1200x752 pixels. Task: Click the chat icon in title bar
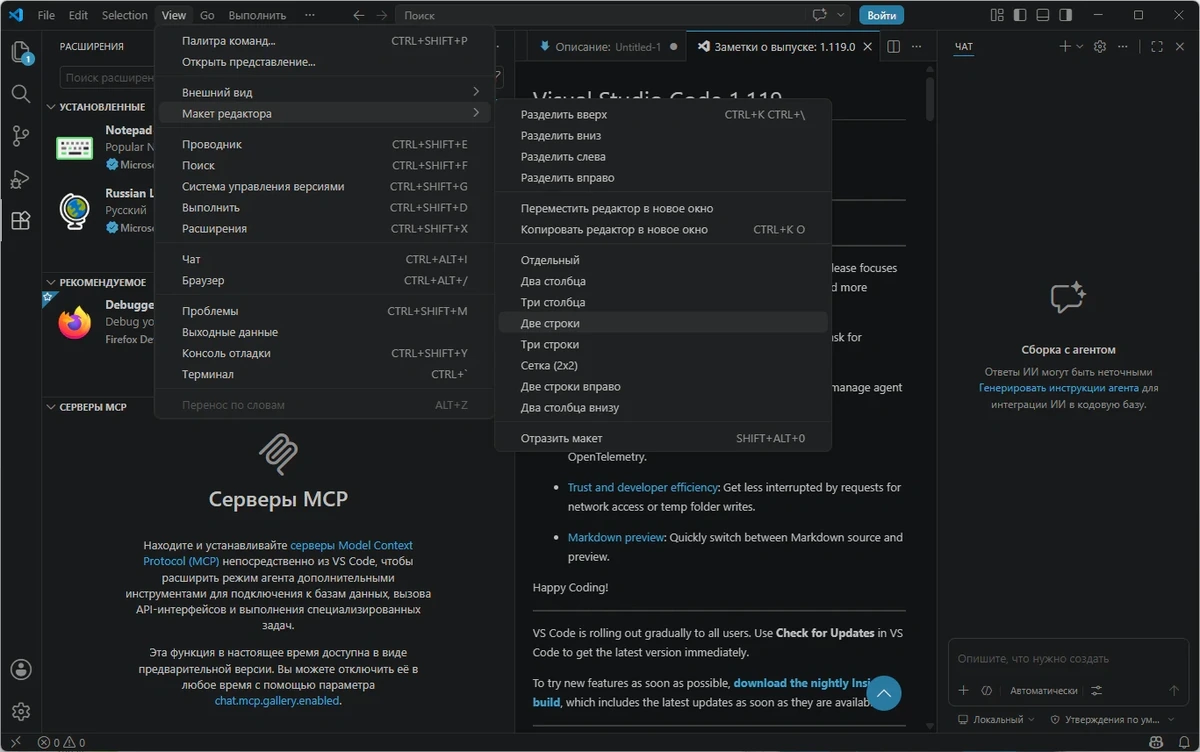(x=821, y=15)
